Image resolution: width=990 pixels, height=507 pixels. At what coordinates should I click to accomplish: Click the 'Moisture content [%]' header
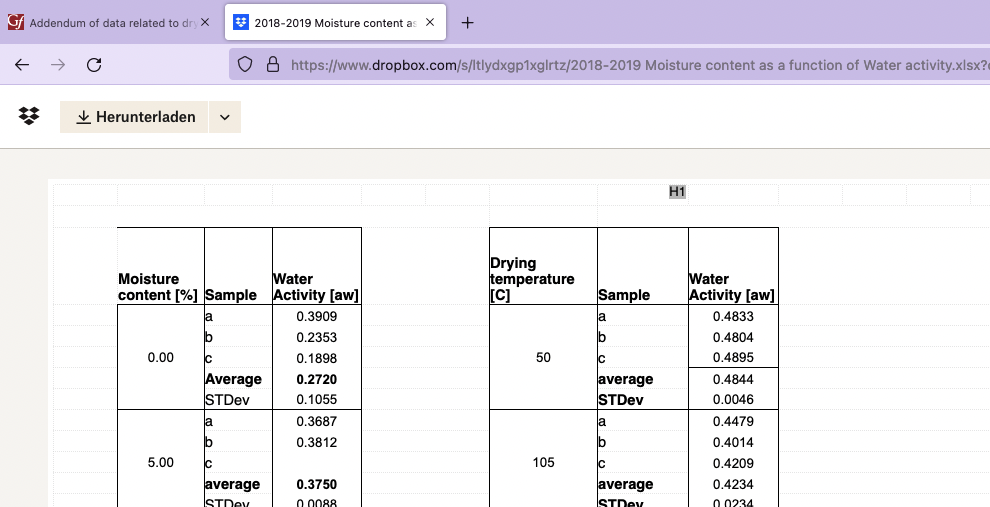coord(158,287)
